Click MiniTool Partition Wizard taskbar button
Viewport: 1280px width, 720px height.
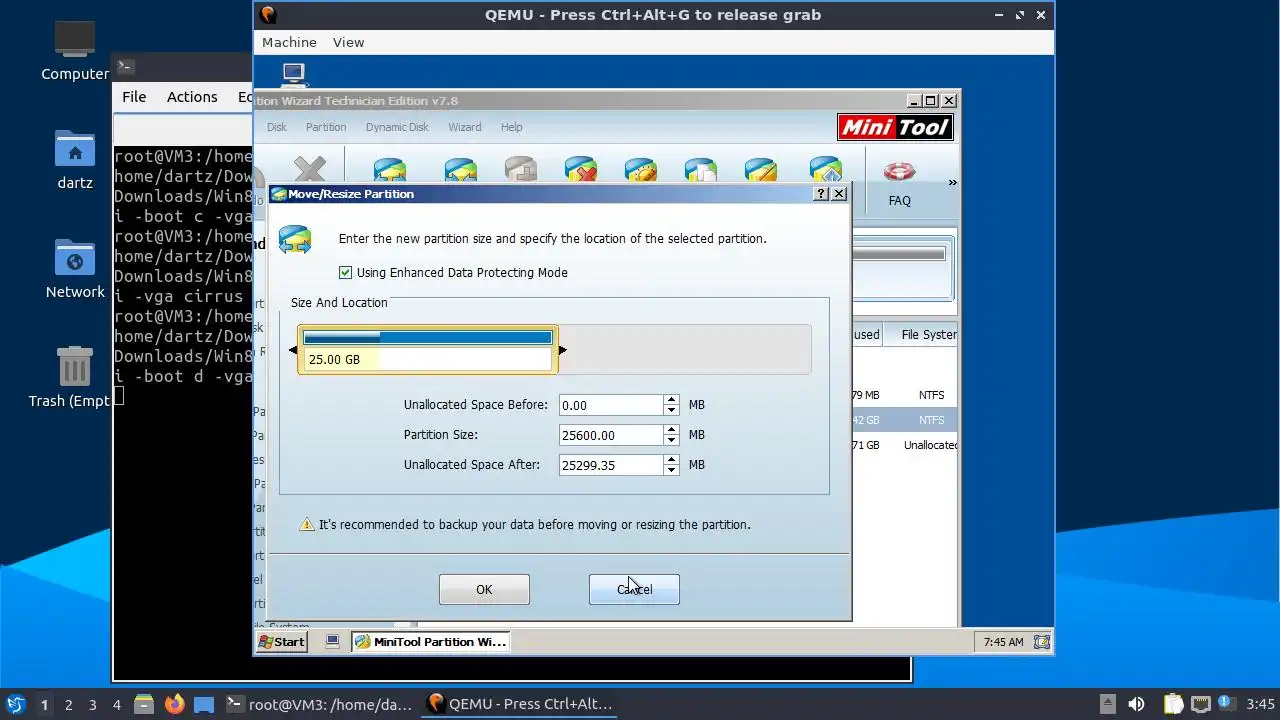pyautogui.click(x=431, y=642)
